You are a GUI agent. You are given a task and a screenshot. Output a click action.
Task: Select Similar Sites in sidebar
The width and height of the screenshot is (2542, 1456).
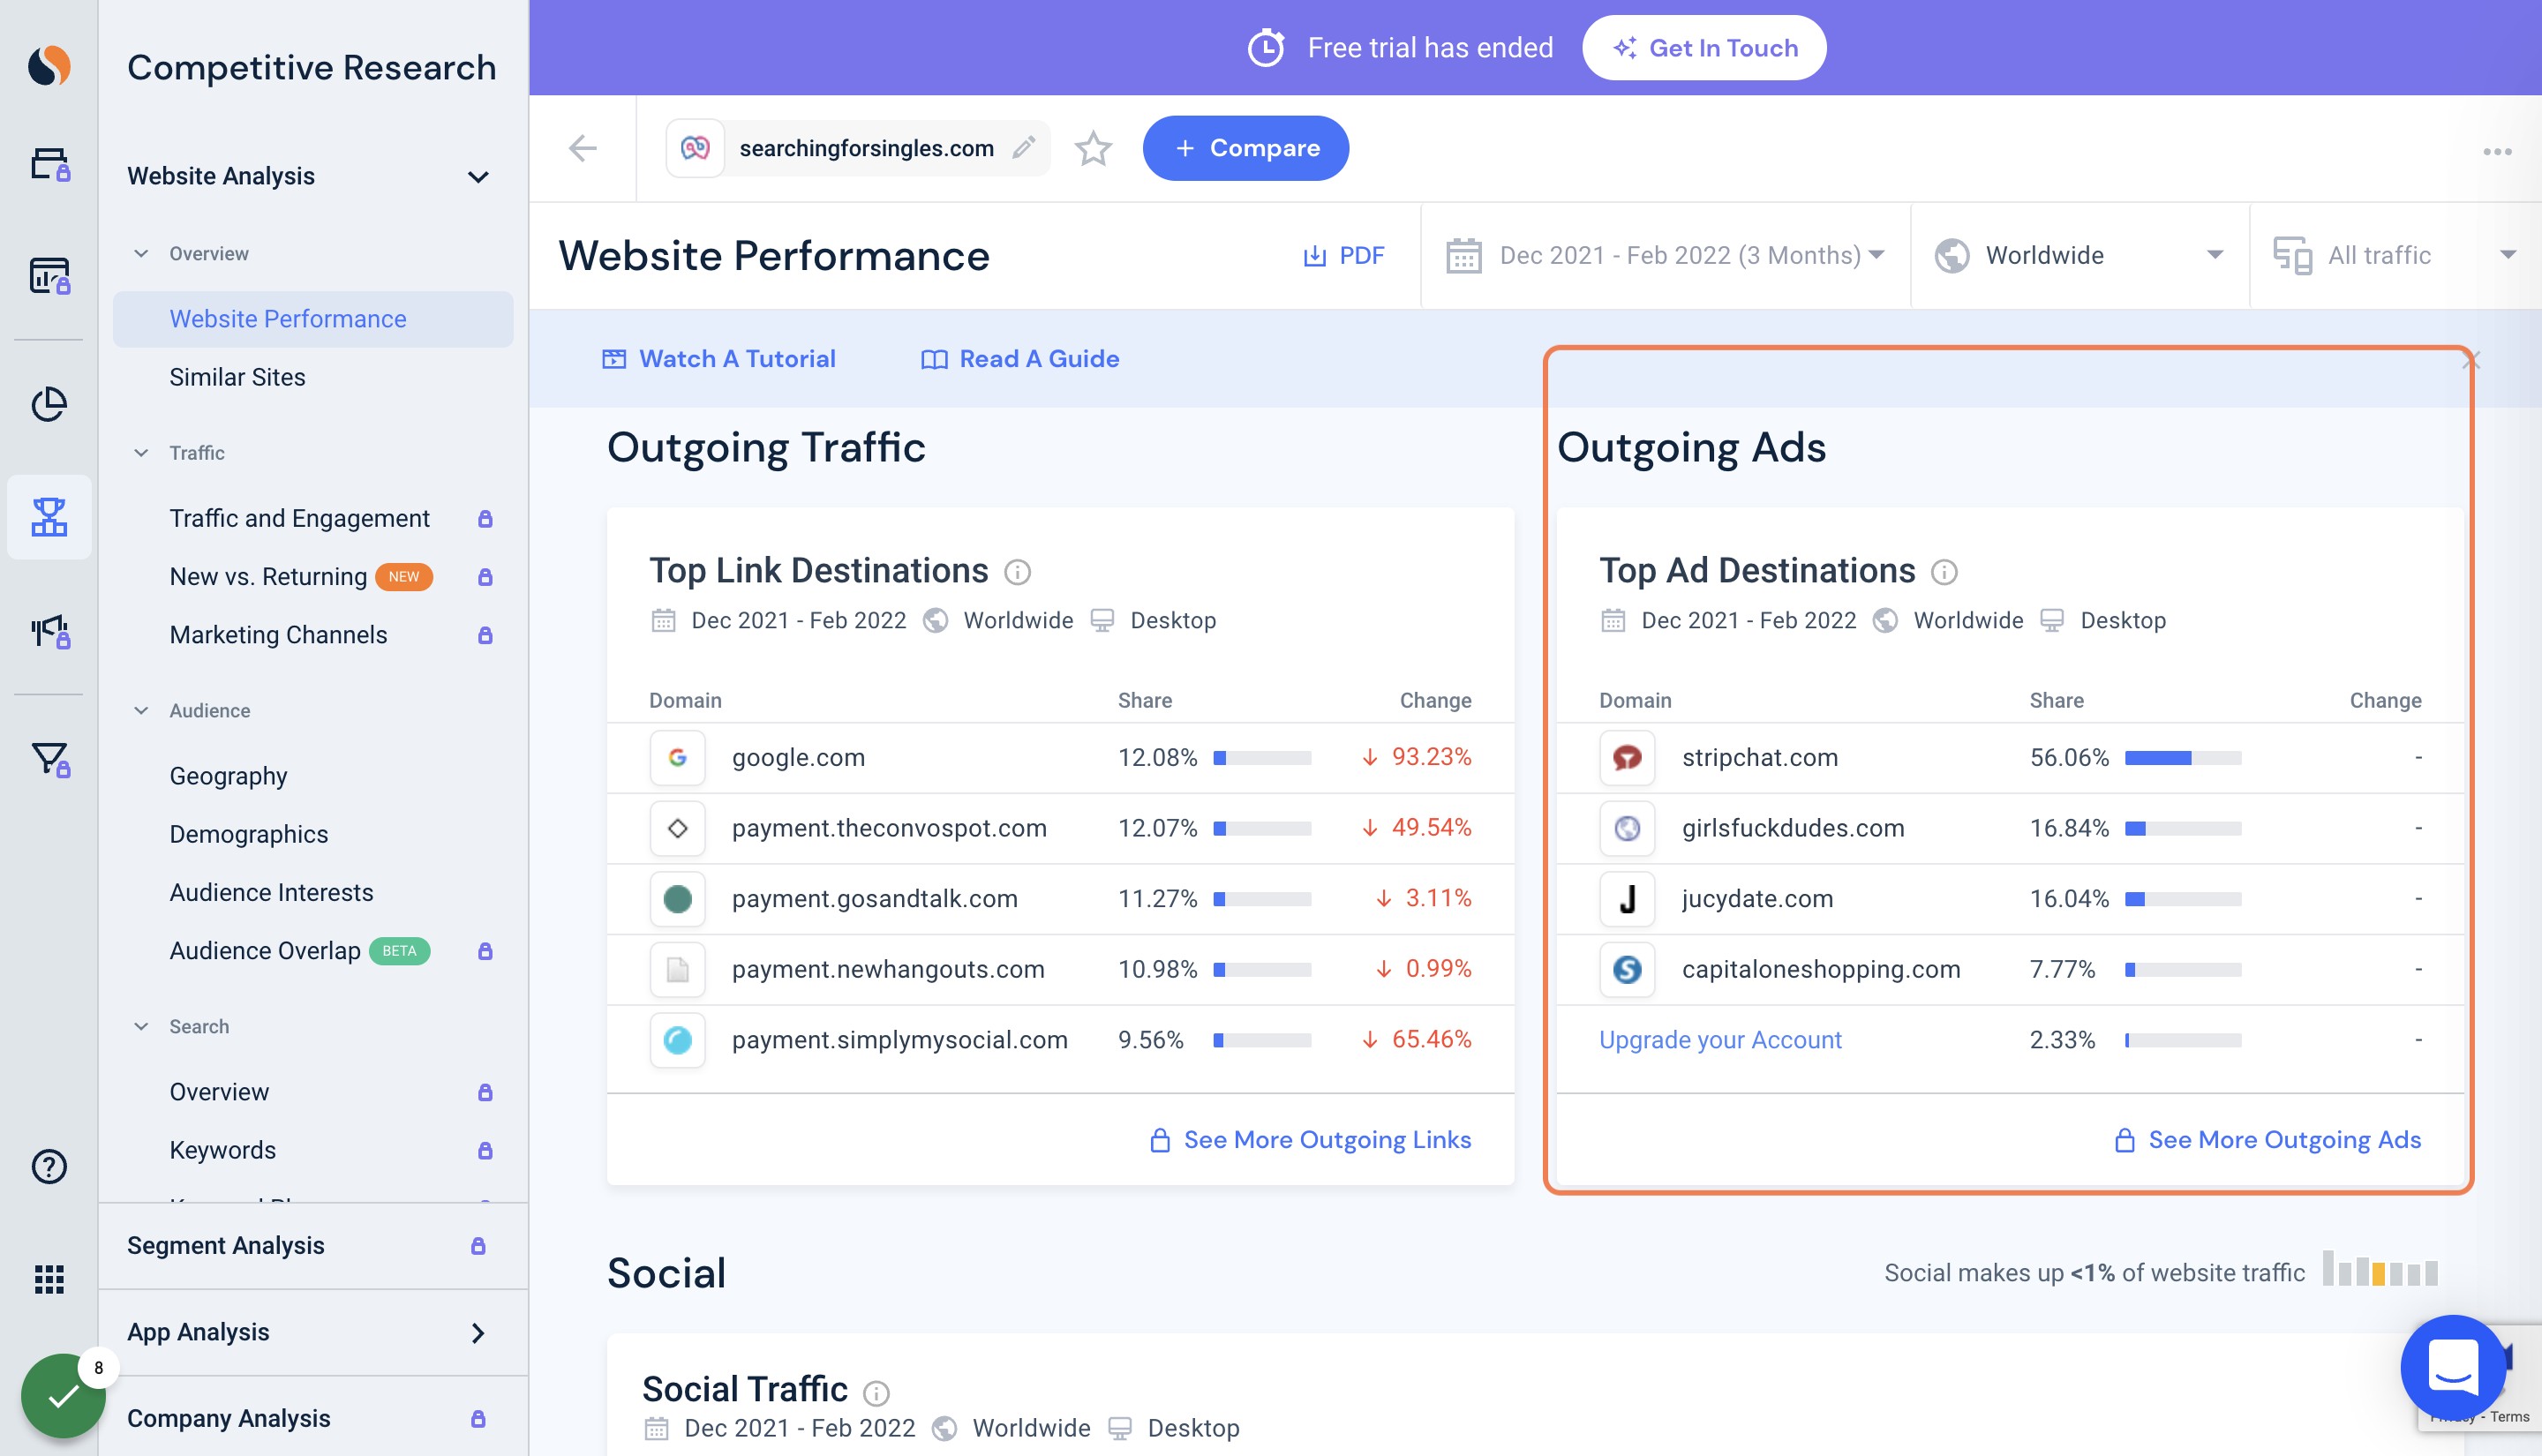pyautogui.click(x=237, y=377)
